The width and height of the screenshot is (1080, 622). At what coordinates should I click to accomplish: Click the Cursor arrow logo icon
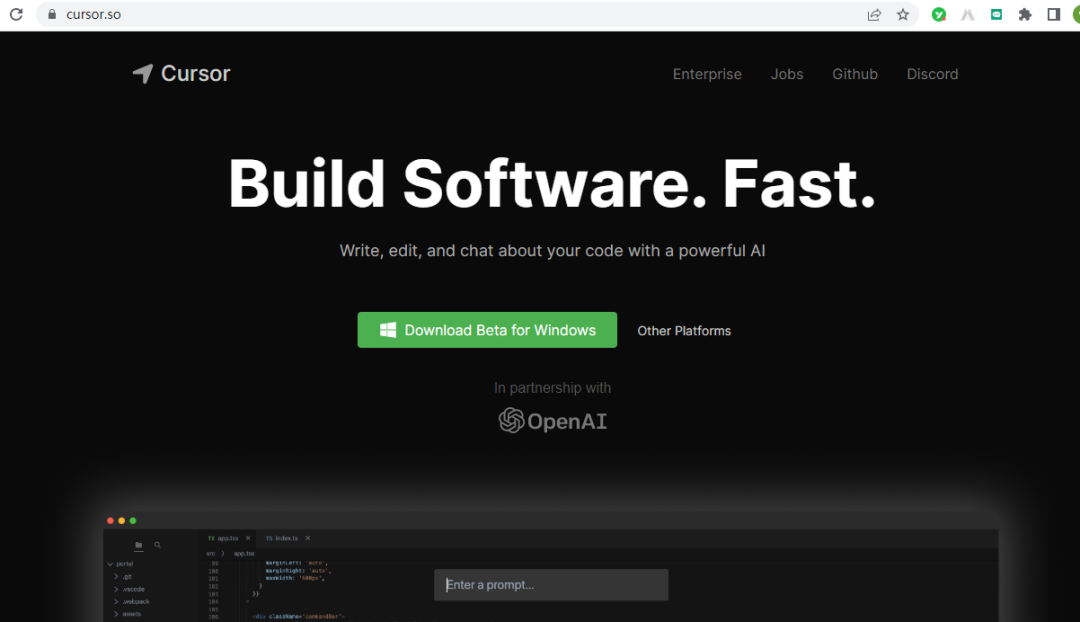tap(143, 74)
